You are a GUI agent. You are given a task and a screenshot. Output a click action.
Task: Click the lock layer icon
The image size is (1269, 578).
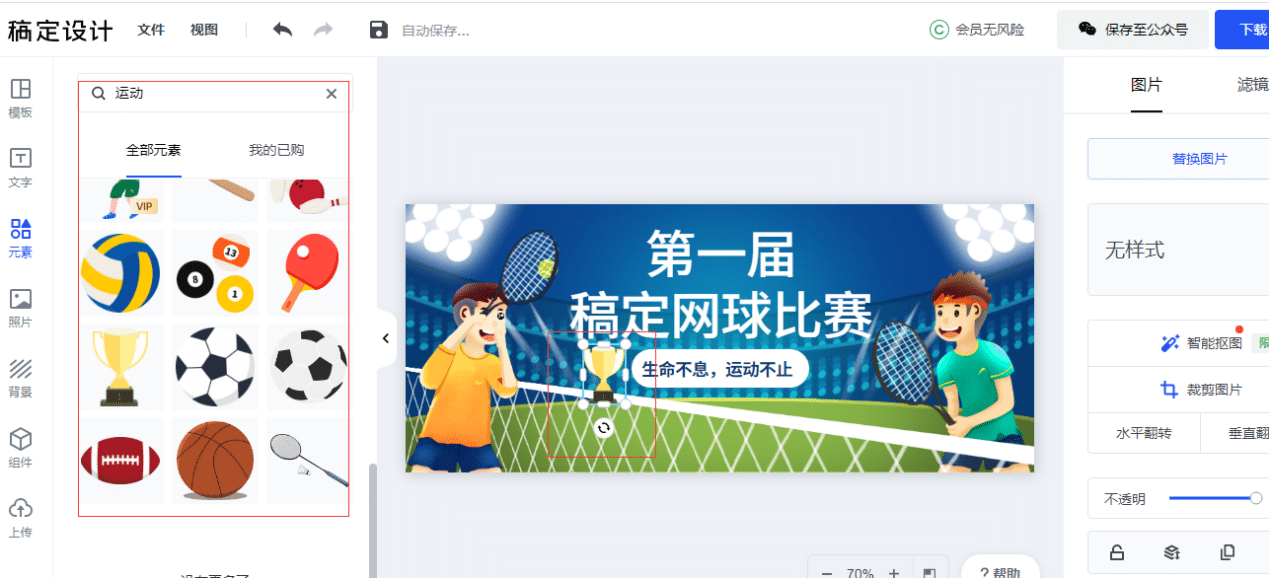[1117, 552]
